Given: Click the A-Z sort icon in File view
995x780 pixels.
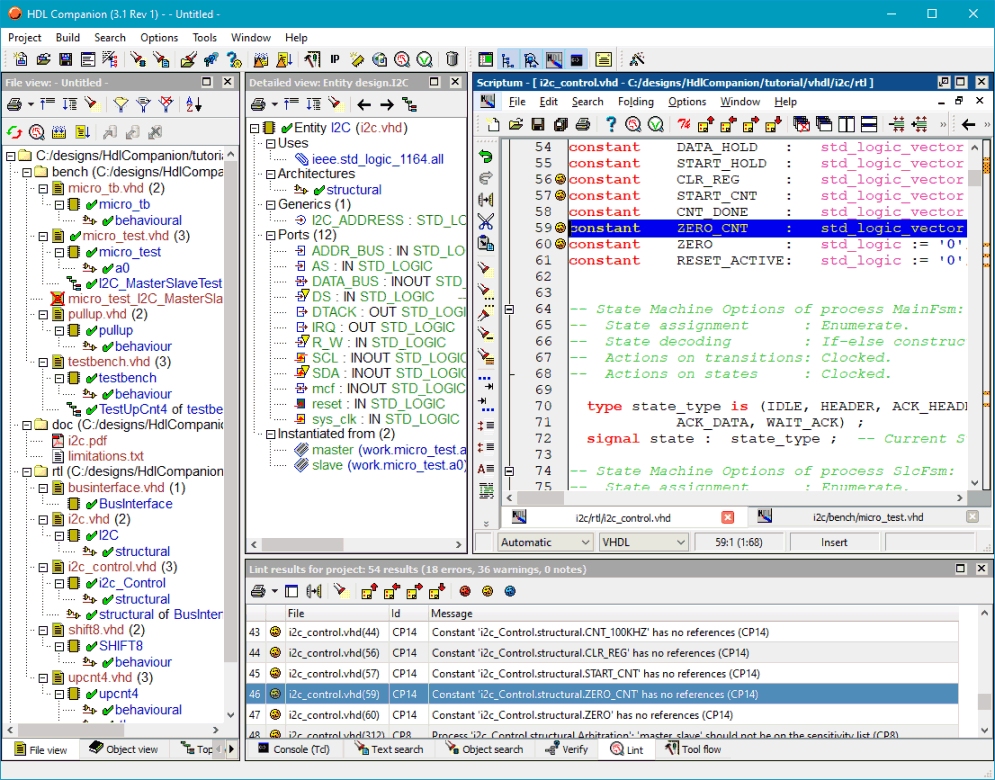Looking at the screenshot, I should (x=193, y=104).
